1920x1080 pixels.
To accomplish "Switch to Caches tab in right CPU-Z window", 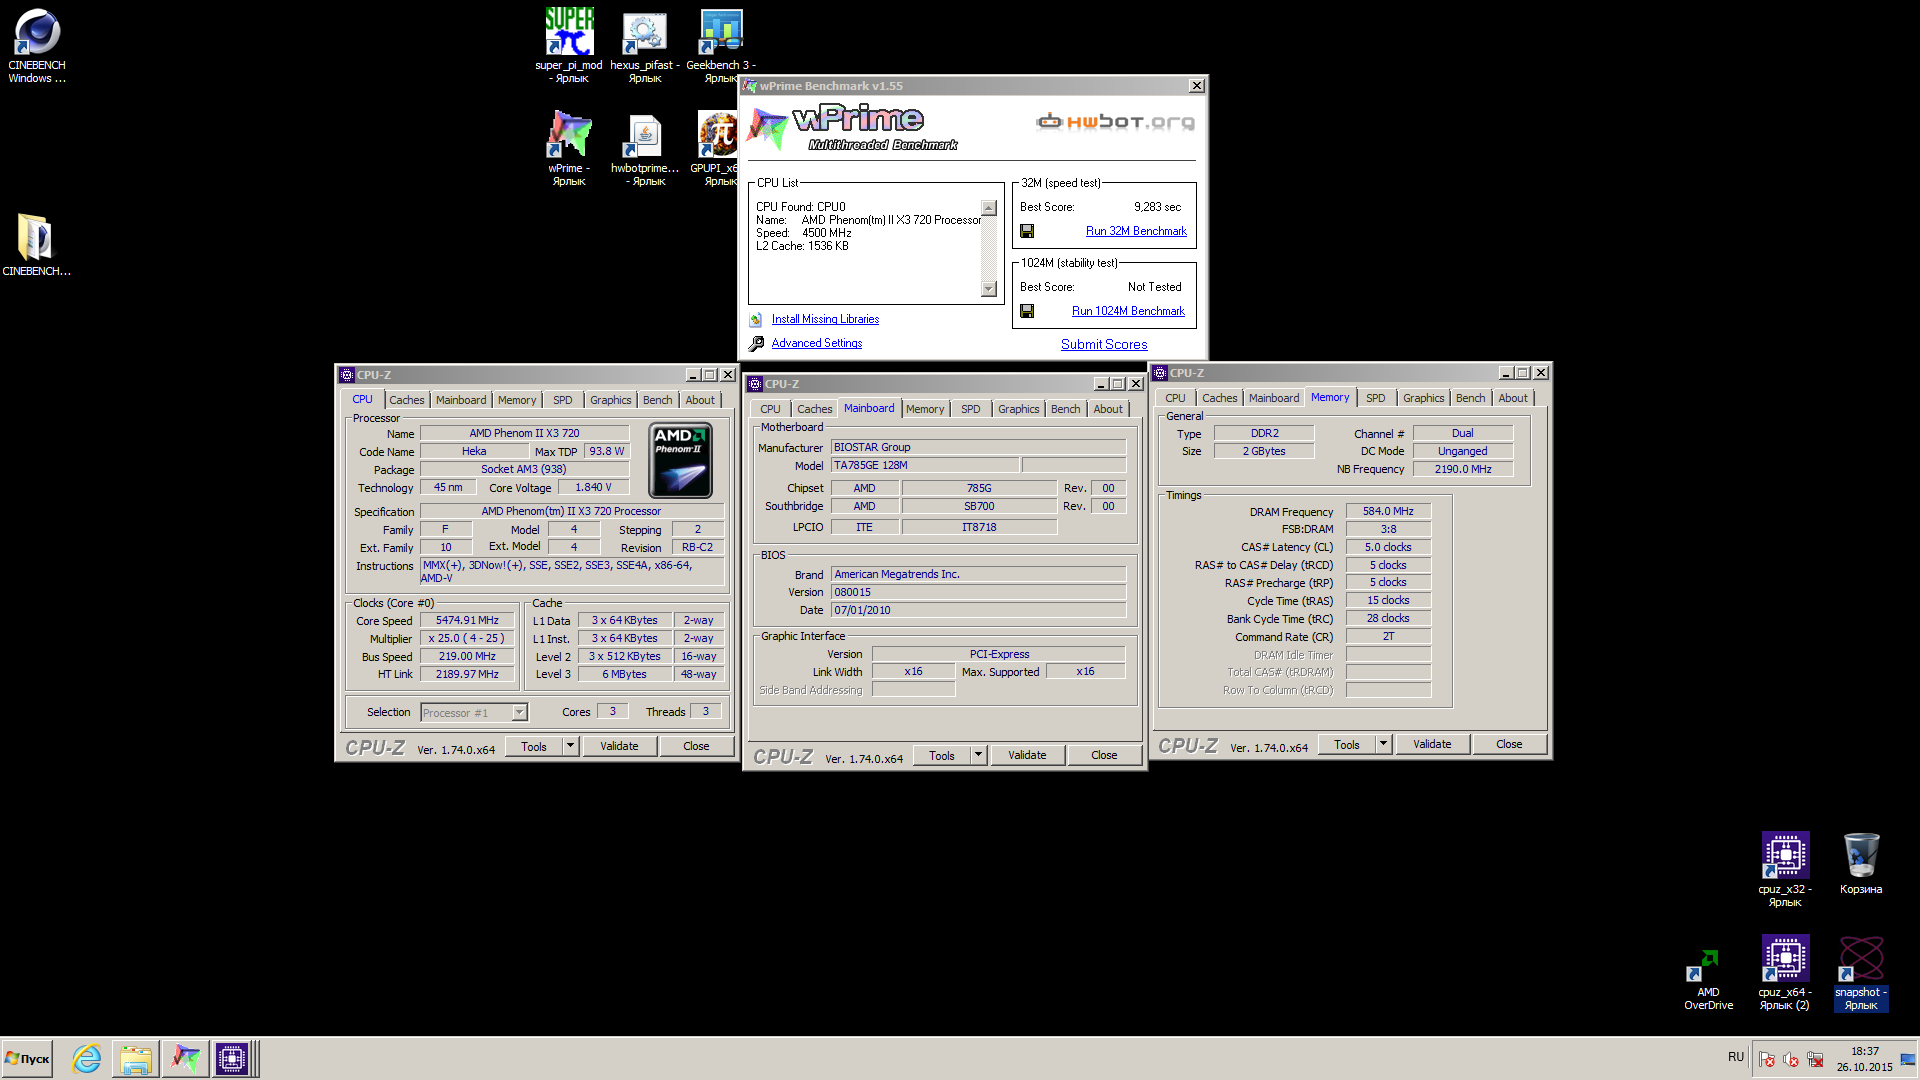I will [x=1219, y=398].
